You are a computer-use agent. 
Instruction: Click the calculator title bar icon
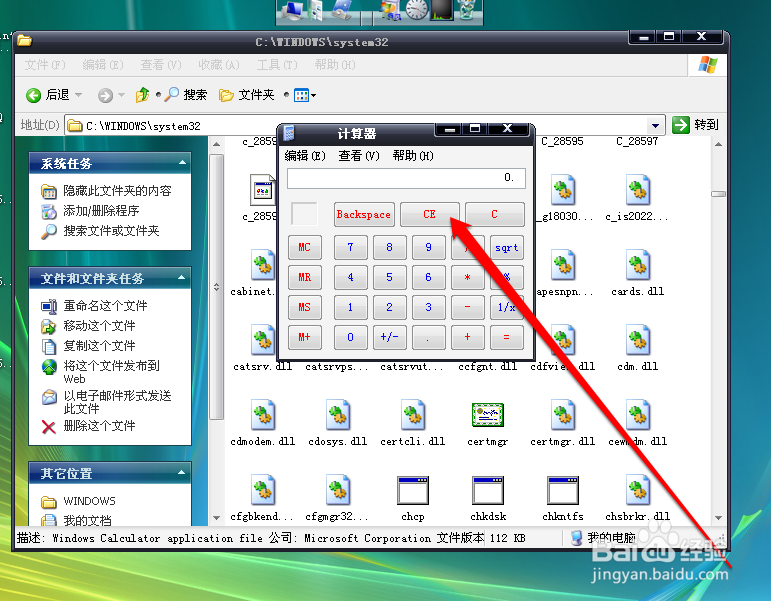pos(289,133)
